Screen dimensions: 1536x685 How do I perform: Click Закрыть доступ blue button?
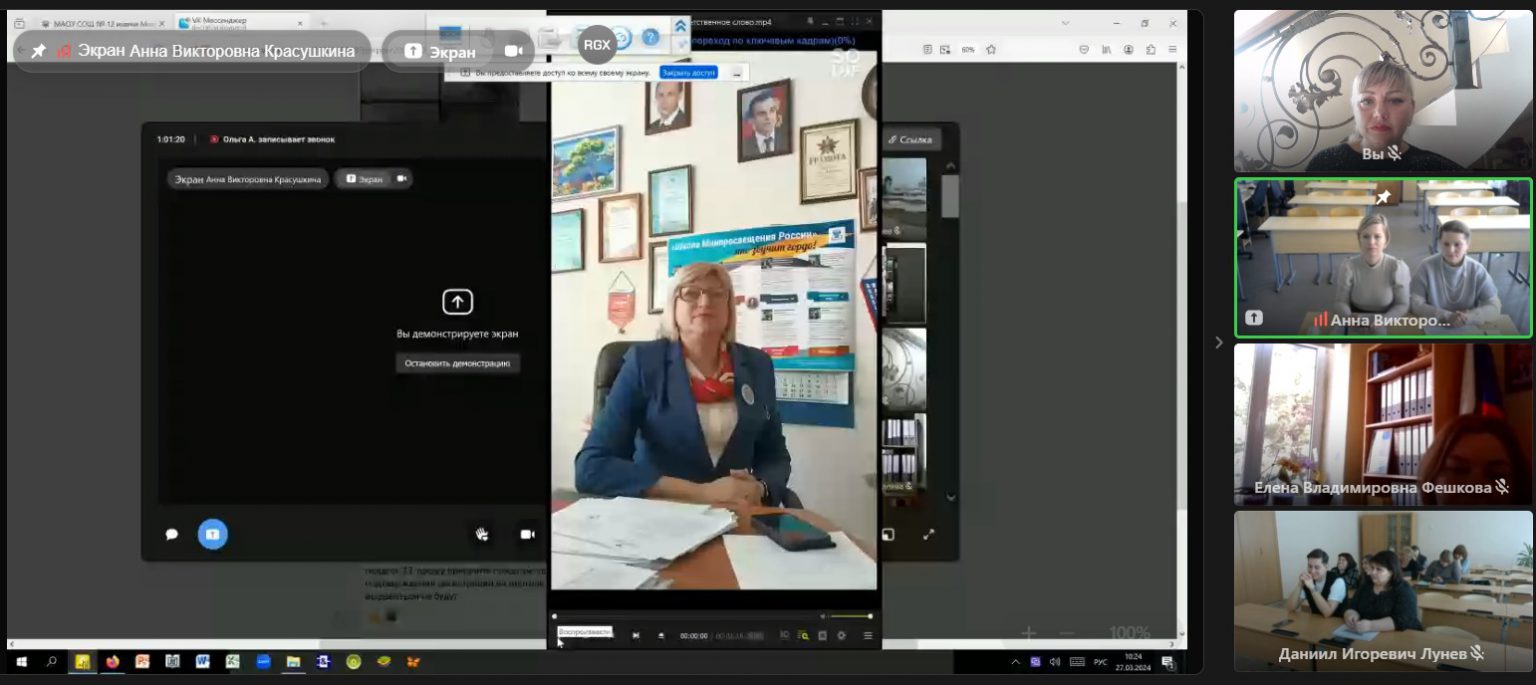pyautogui.click(x=688, y=73)
